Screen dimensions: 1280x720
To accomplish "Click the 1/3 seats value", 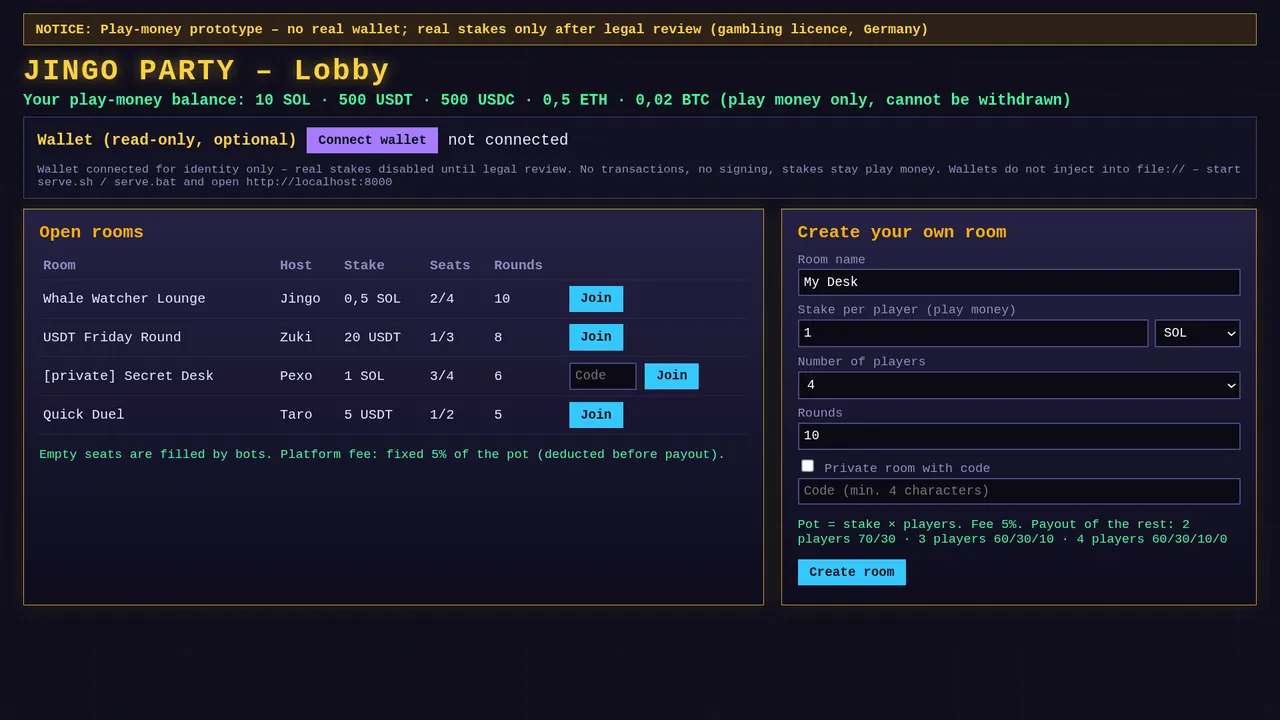I will [442, 338].
